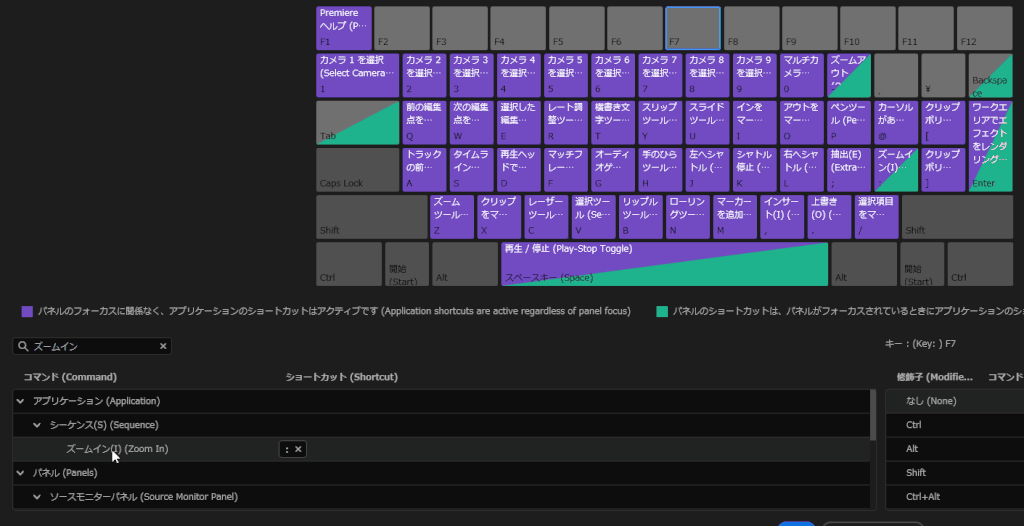Screen dimensions: 1024x526
Task: Click the 1 key カメラ 1 を選択
Action: (x=358, y=76)
